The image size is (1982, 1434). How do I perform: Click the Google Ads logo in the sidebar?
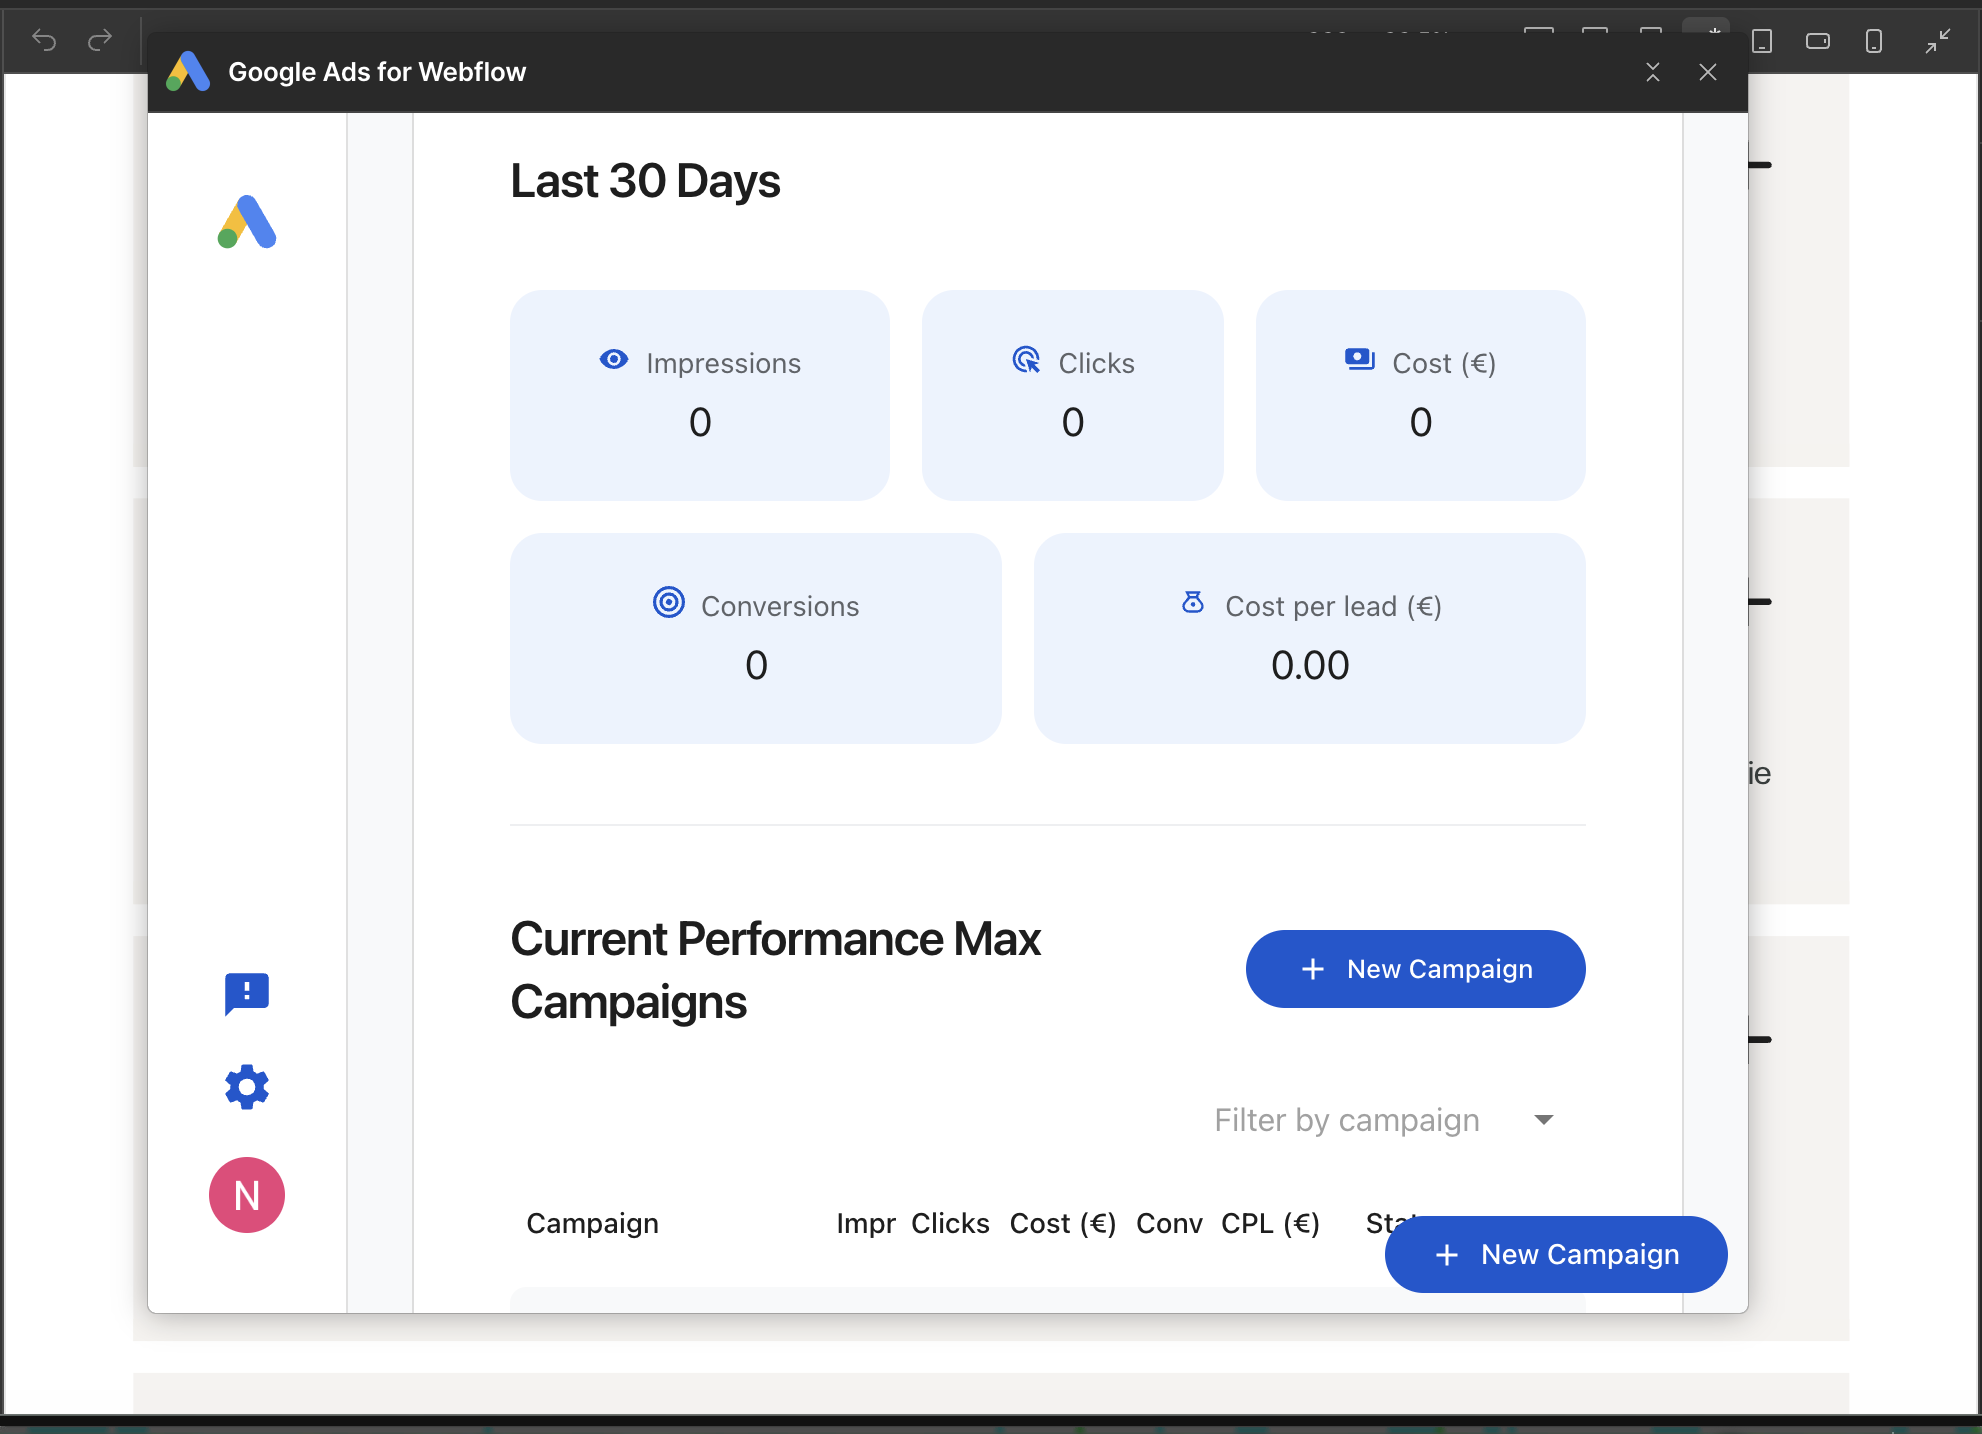(x=247, y=221)
